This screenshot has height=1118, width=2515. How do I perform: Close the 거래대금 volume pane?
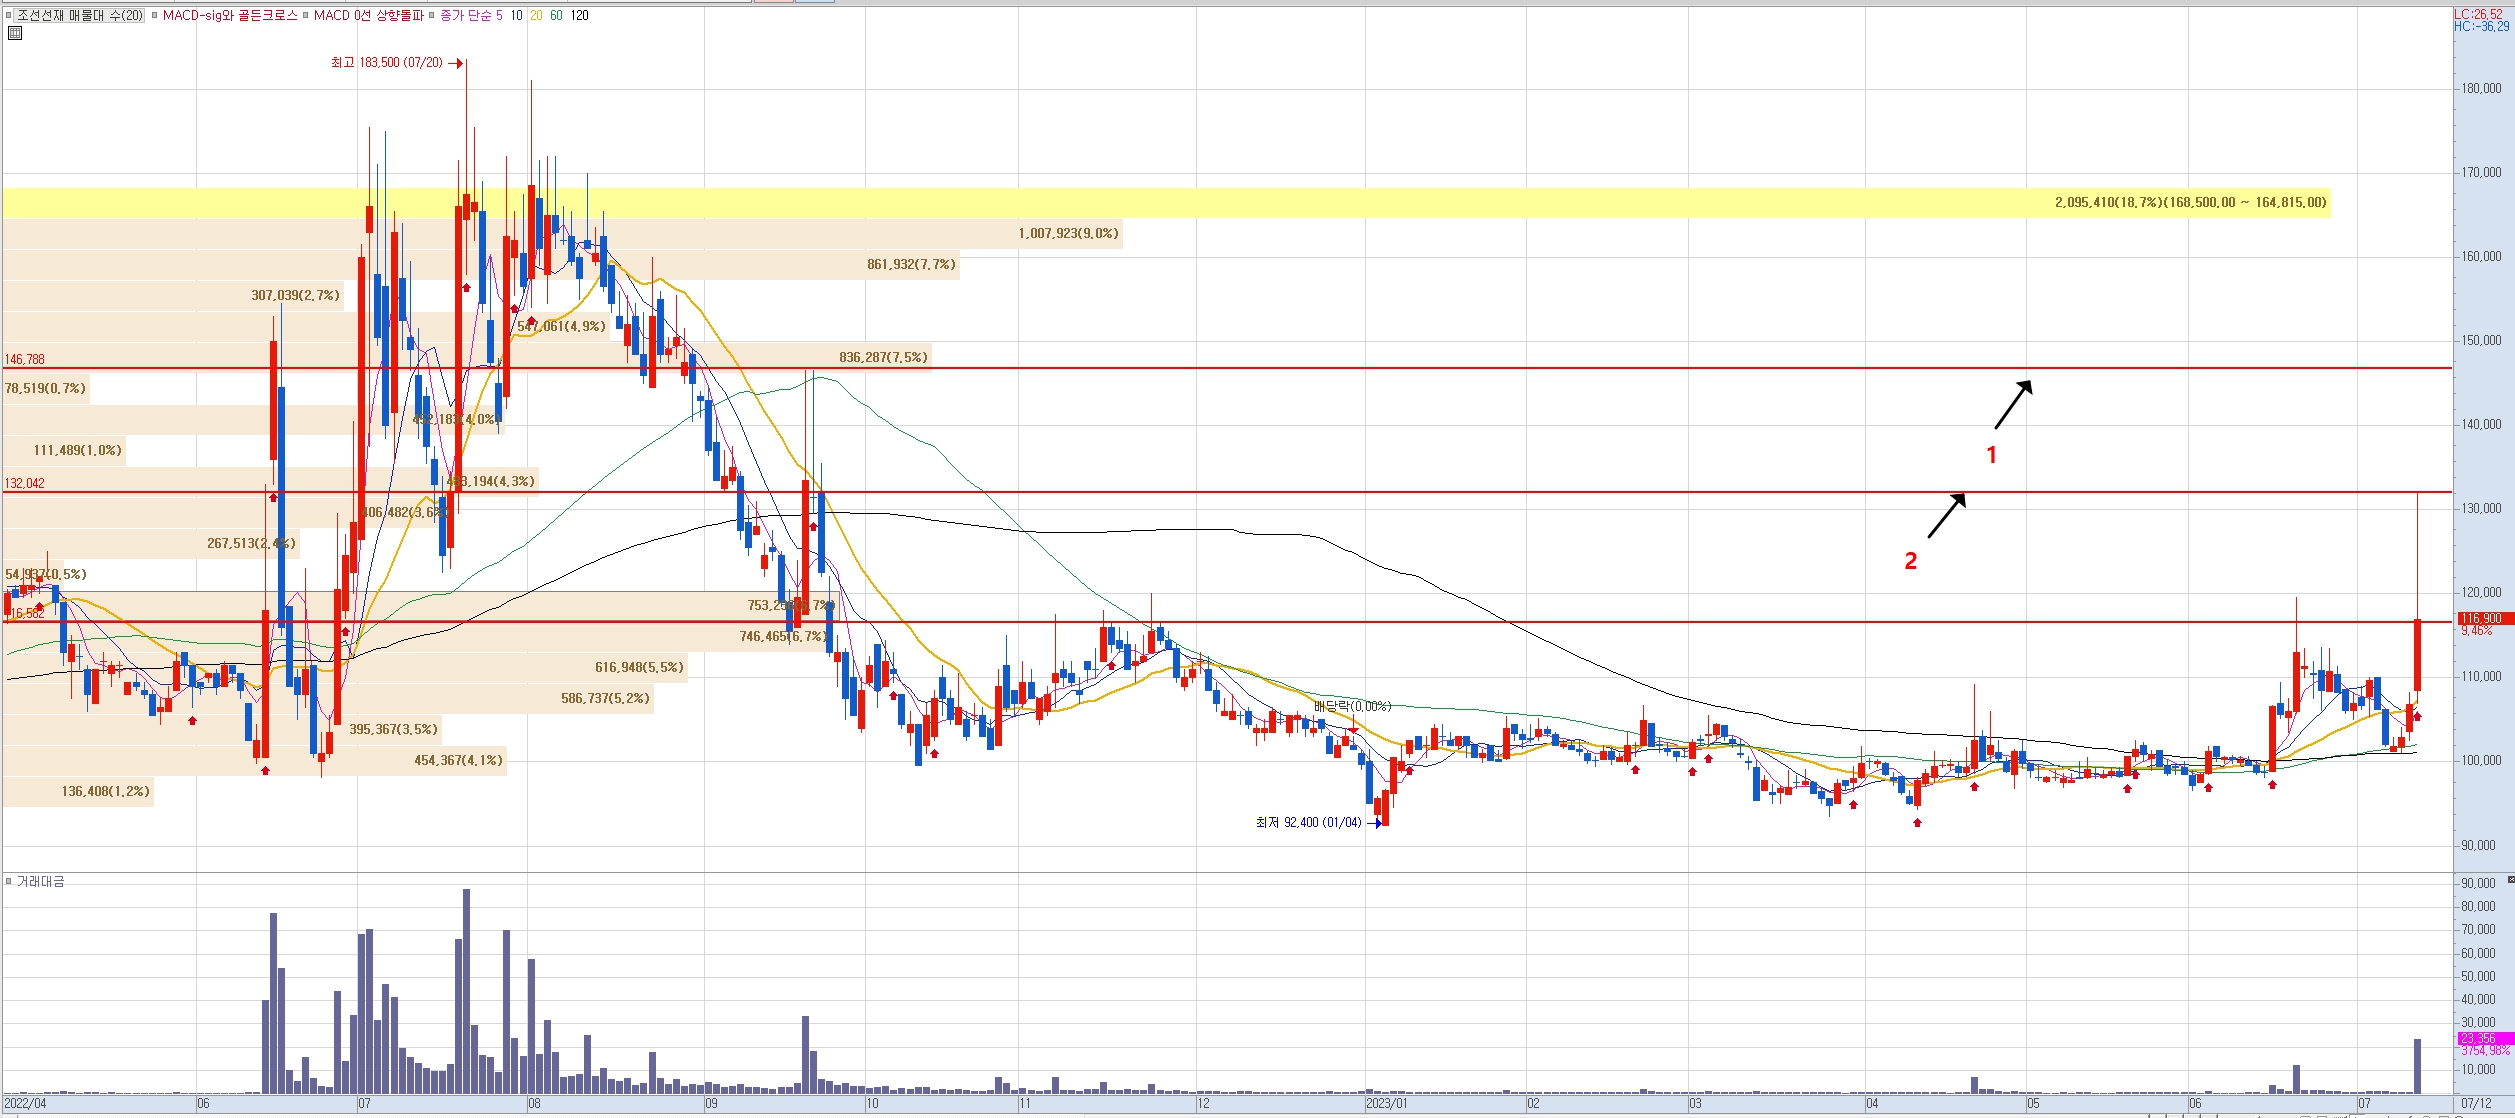pos(2510,880)
